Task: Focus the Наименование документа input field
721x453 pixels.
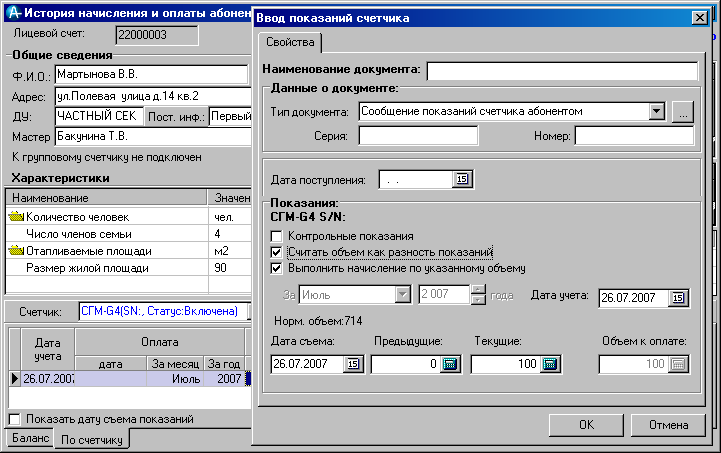Action: pos(561,71)
